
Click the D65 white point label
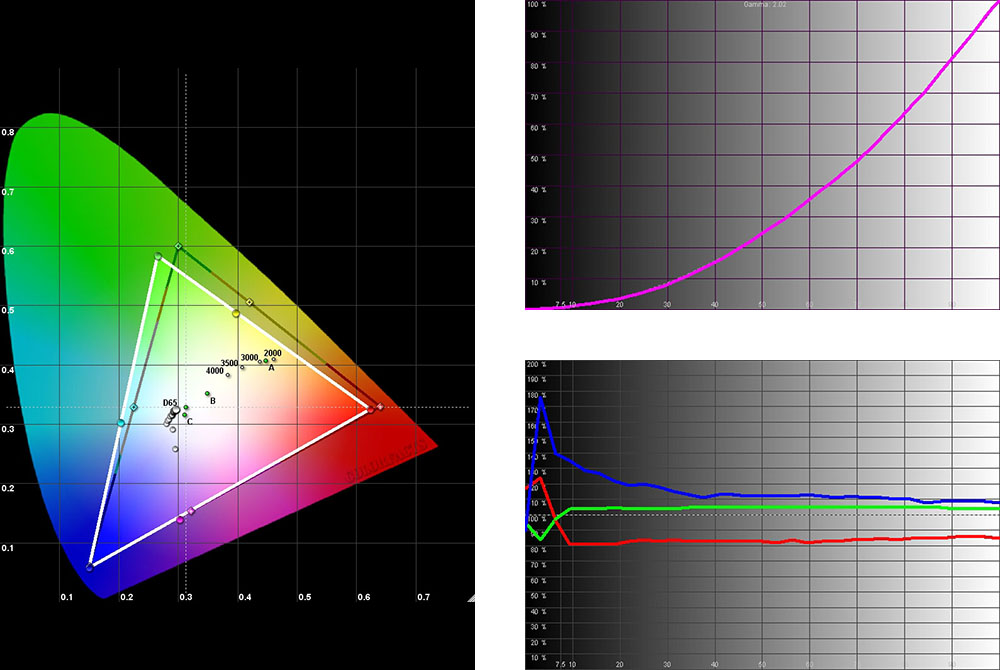pyautogui.click(x=170, y=402)
